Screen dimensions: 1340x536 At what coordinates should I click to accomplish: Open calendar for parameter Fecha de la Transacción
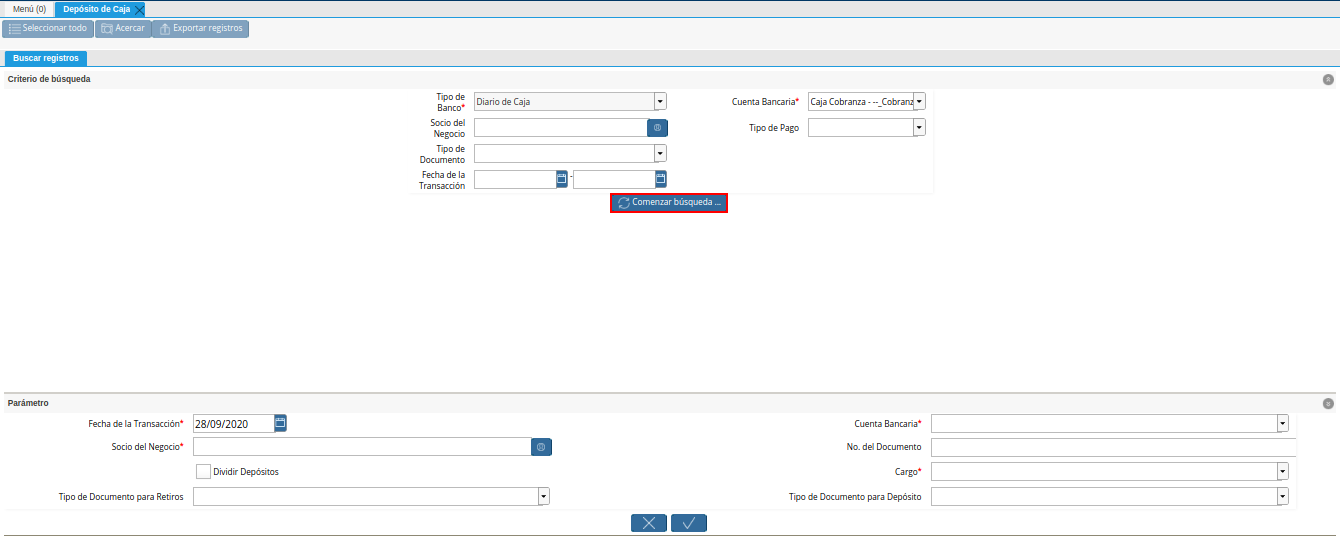pos(280,423)
